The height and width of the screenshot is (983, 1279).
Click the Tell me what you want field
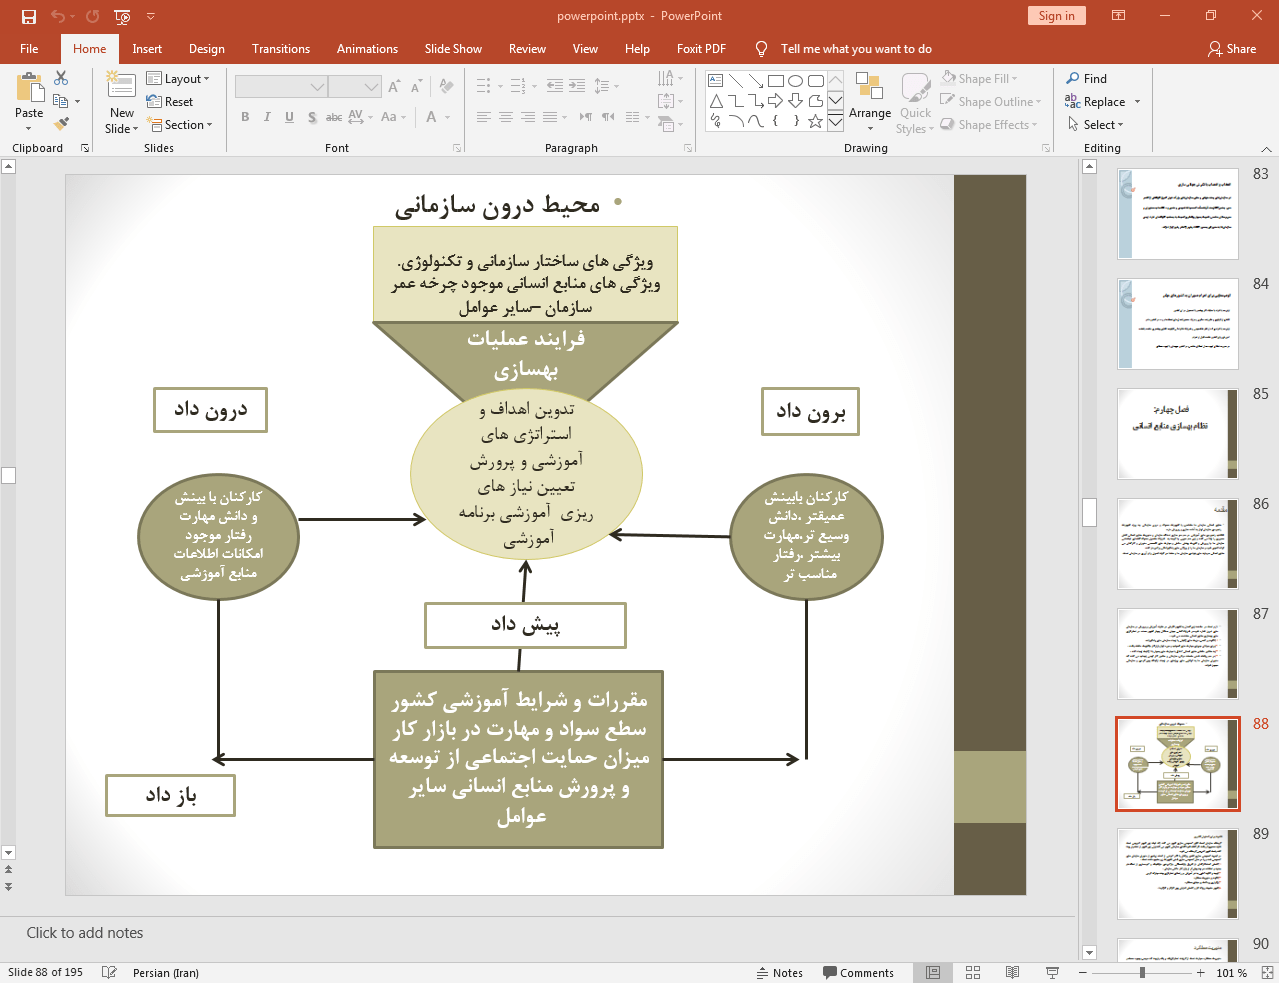coord(856,48)
